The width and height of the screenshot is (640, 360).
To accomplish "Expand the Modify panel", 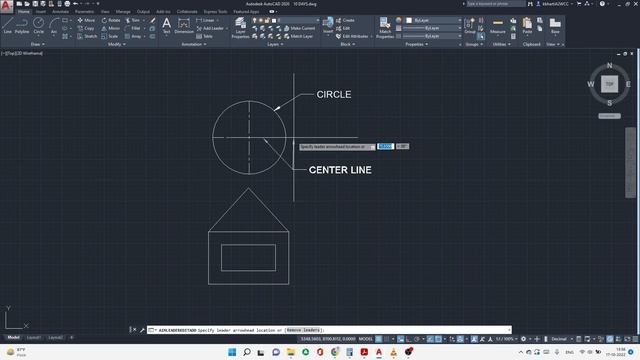I will 116,44.
